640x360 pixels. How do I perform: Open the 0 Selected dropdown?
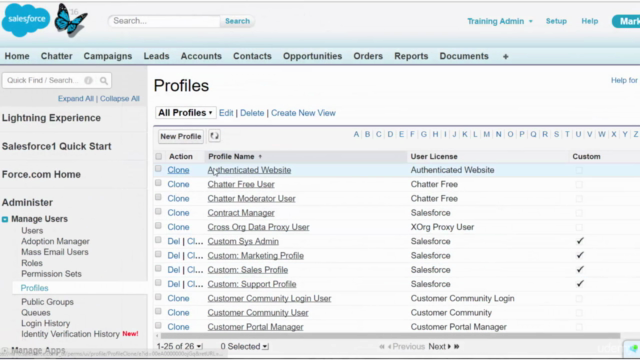click(244, 347)
